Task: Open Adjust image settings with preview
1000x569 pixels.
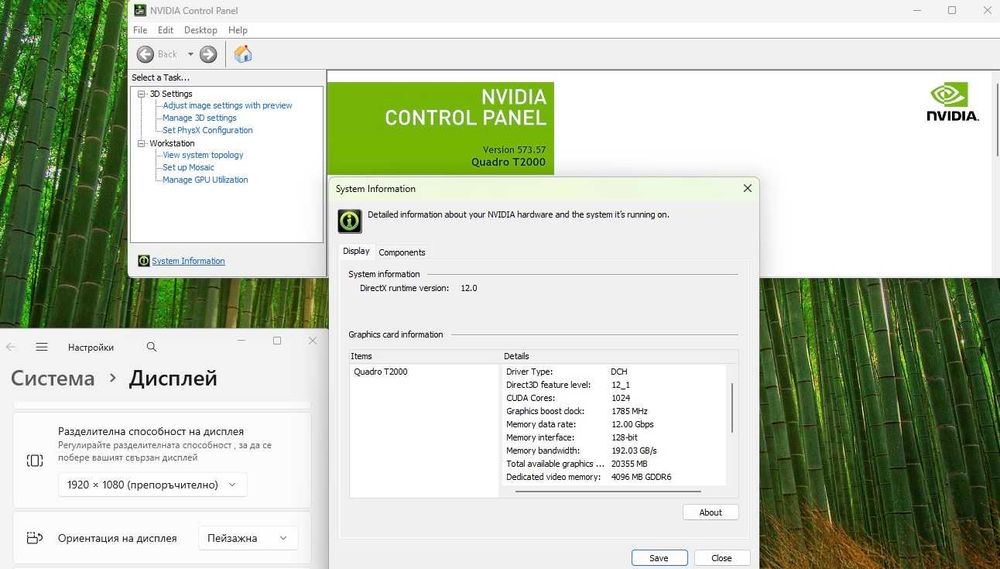Action: [x=227, y=105]
